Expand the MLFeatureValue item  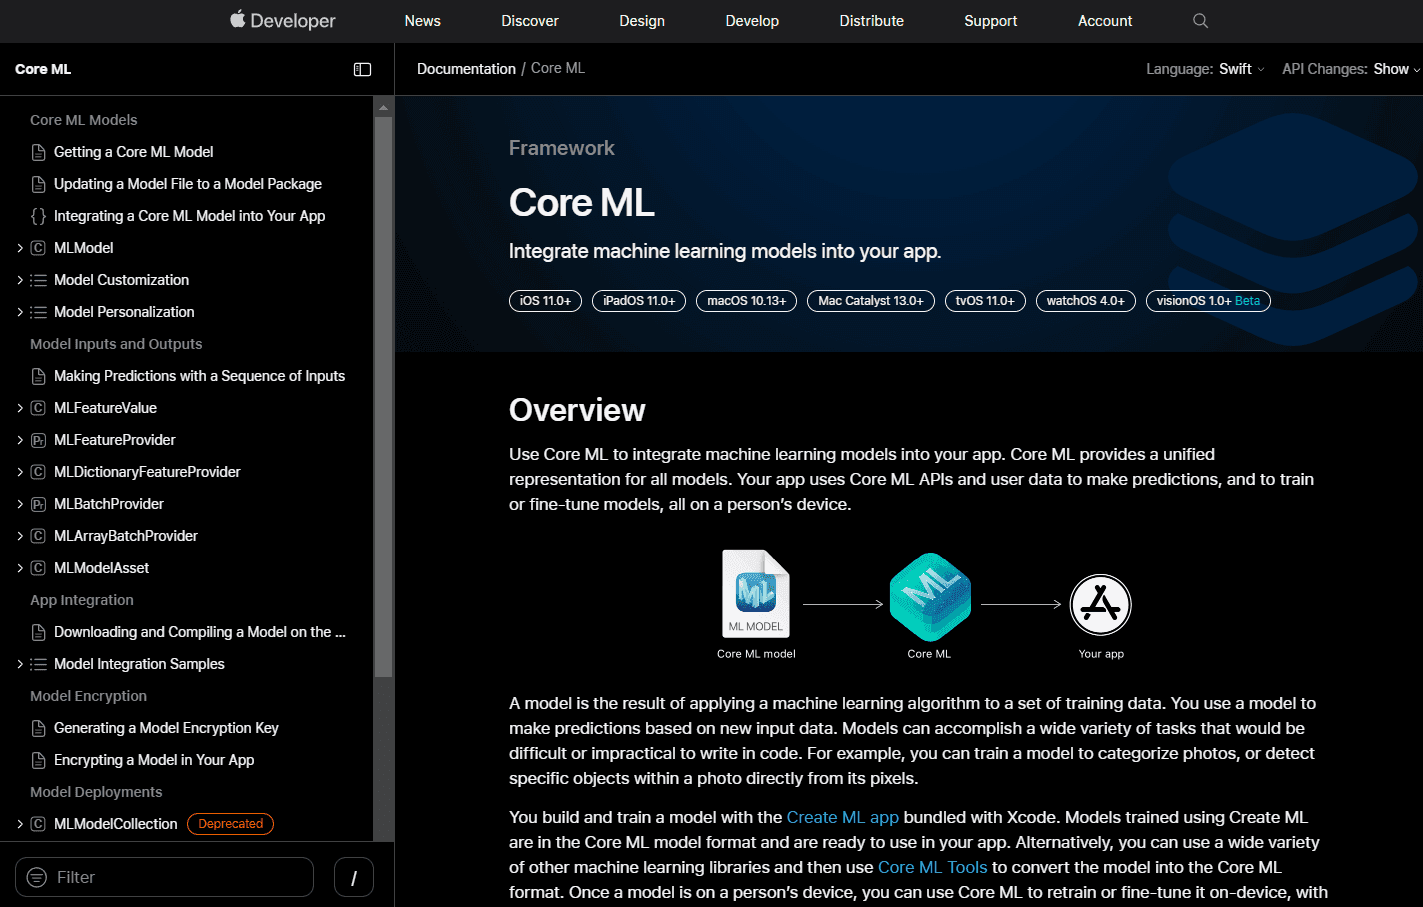tap(20, 408)
